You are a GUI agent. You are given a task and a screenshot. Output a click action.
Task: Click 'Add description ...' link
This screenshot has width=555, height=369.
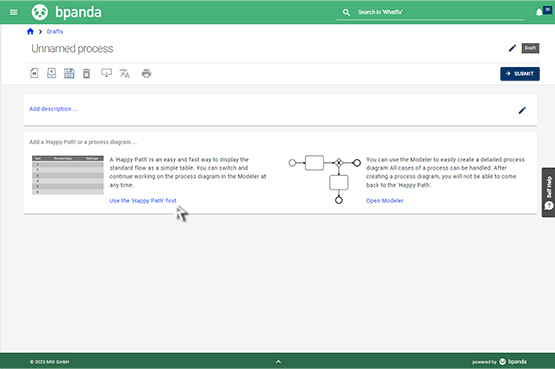(53, 109)
